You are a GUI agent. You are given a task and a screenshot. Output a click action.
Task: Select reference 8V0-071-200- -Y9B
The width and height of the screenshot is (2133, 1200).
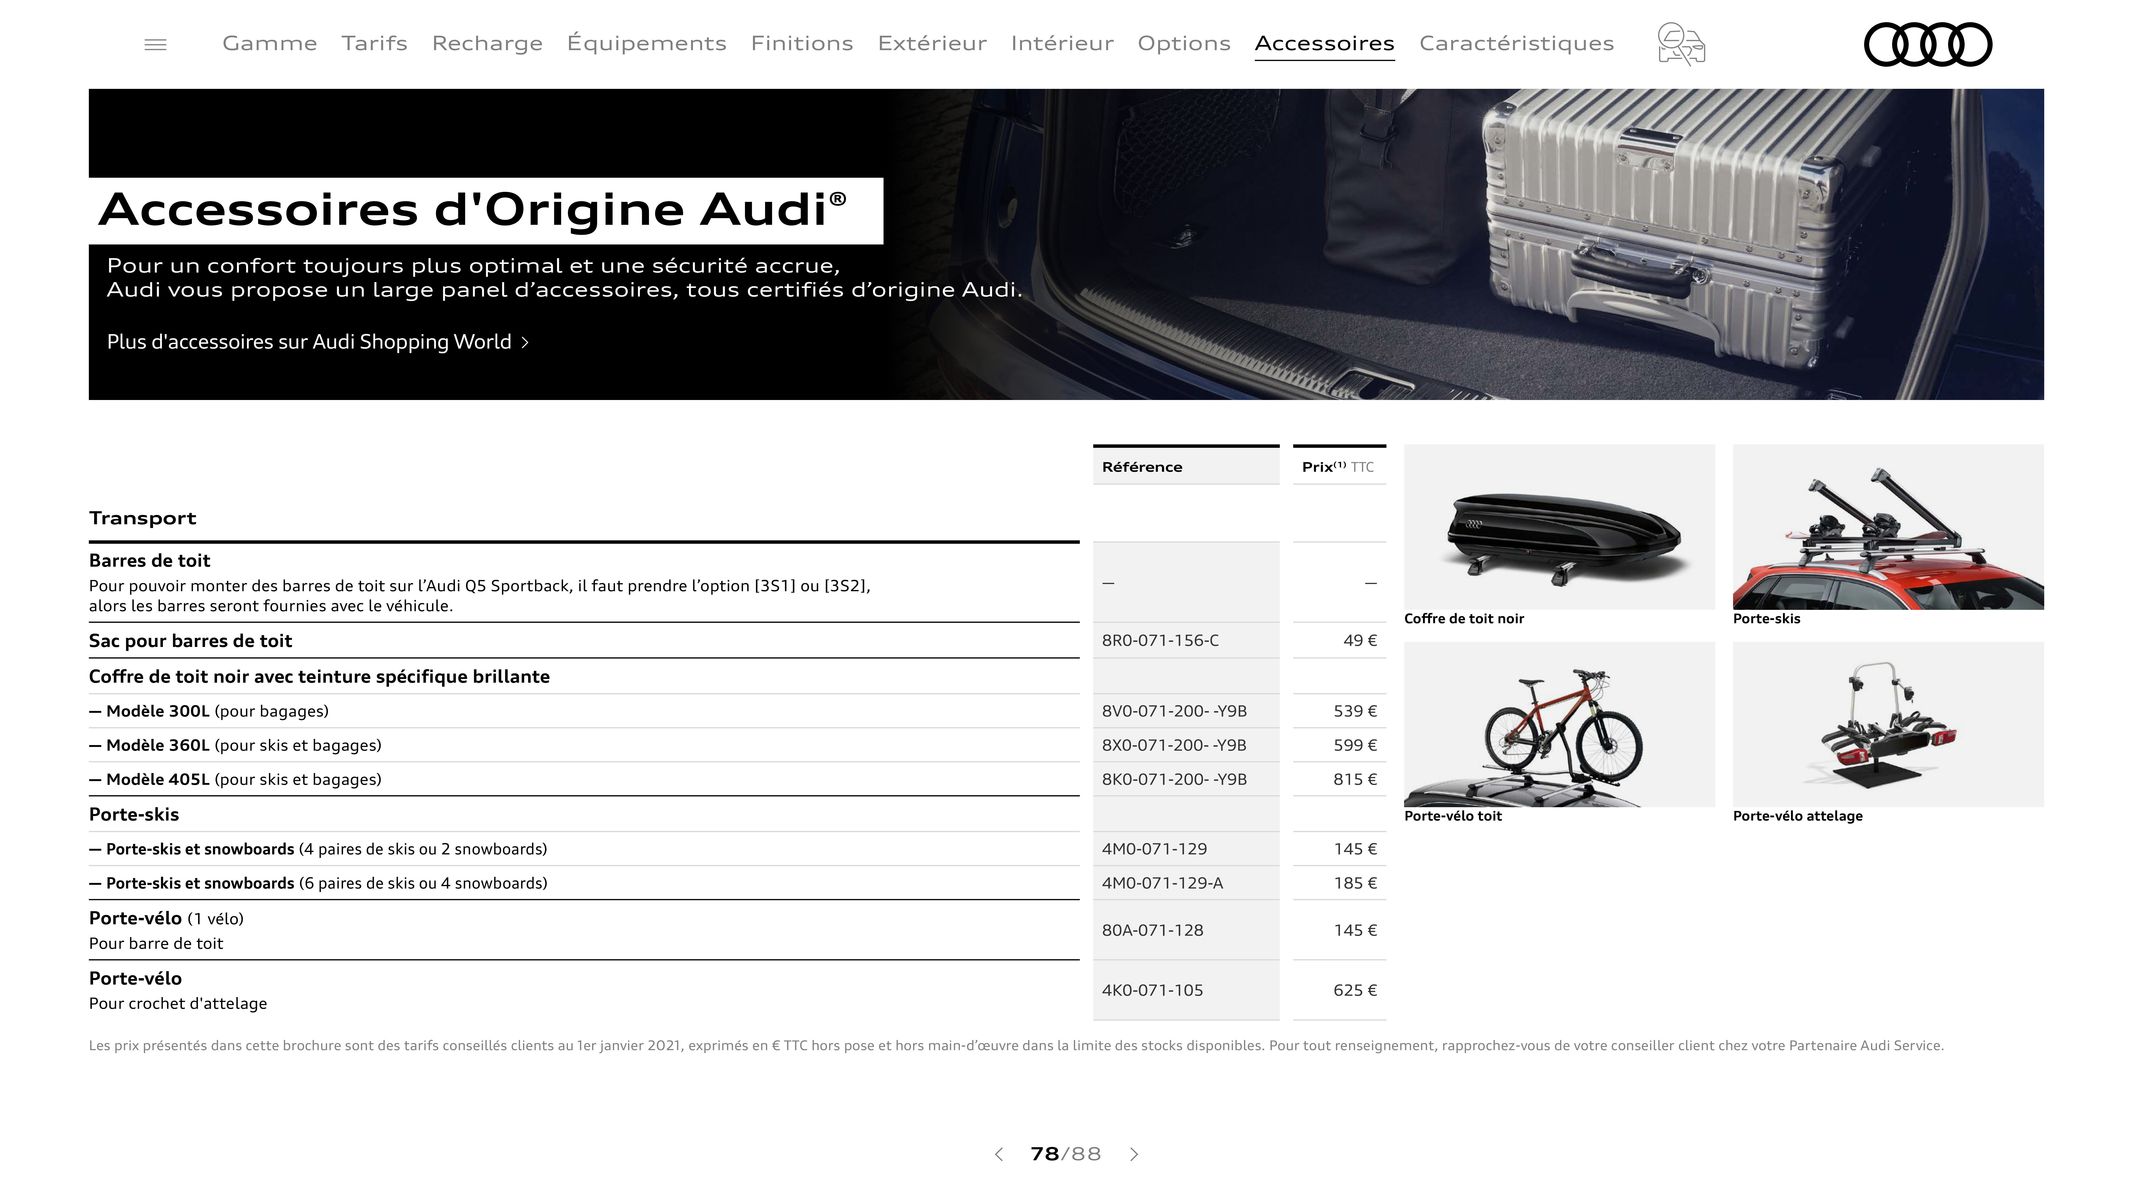point(1174,711)
